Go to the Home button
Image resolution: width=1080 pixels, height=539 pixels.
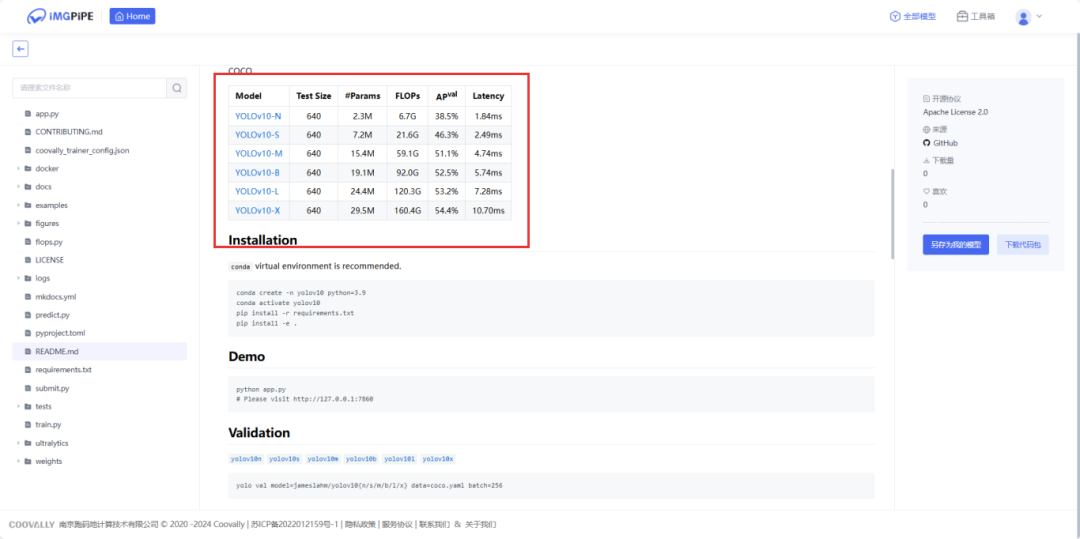pos(132,16)
